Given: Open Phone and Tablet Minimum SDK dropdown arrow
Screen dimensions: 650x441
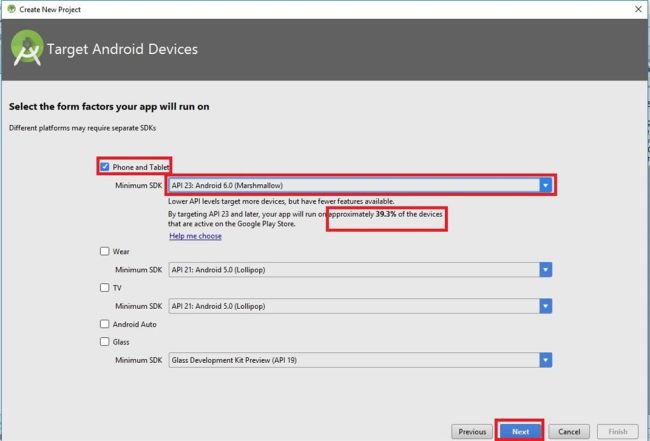Looking at the screenshot, I should point(546,185).
